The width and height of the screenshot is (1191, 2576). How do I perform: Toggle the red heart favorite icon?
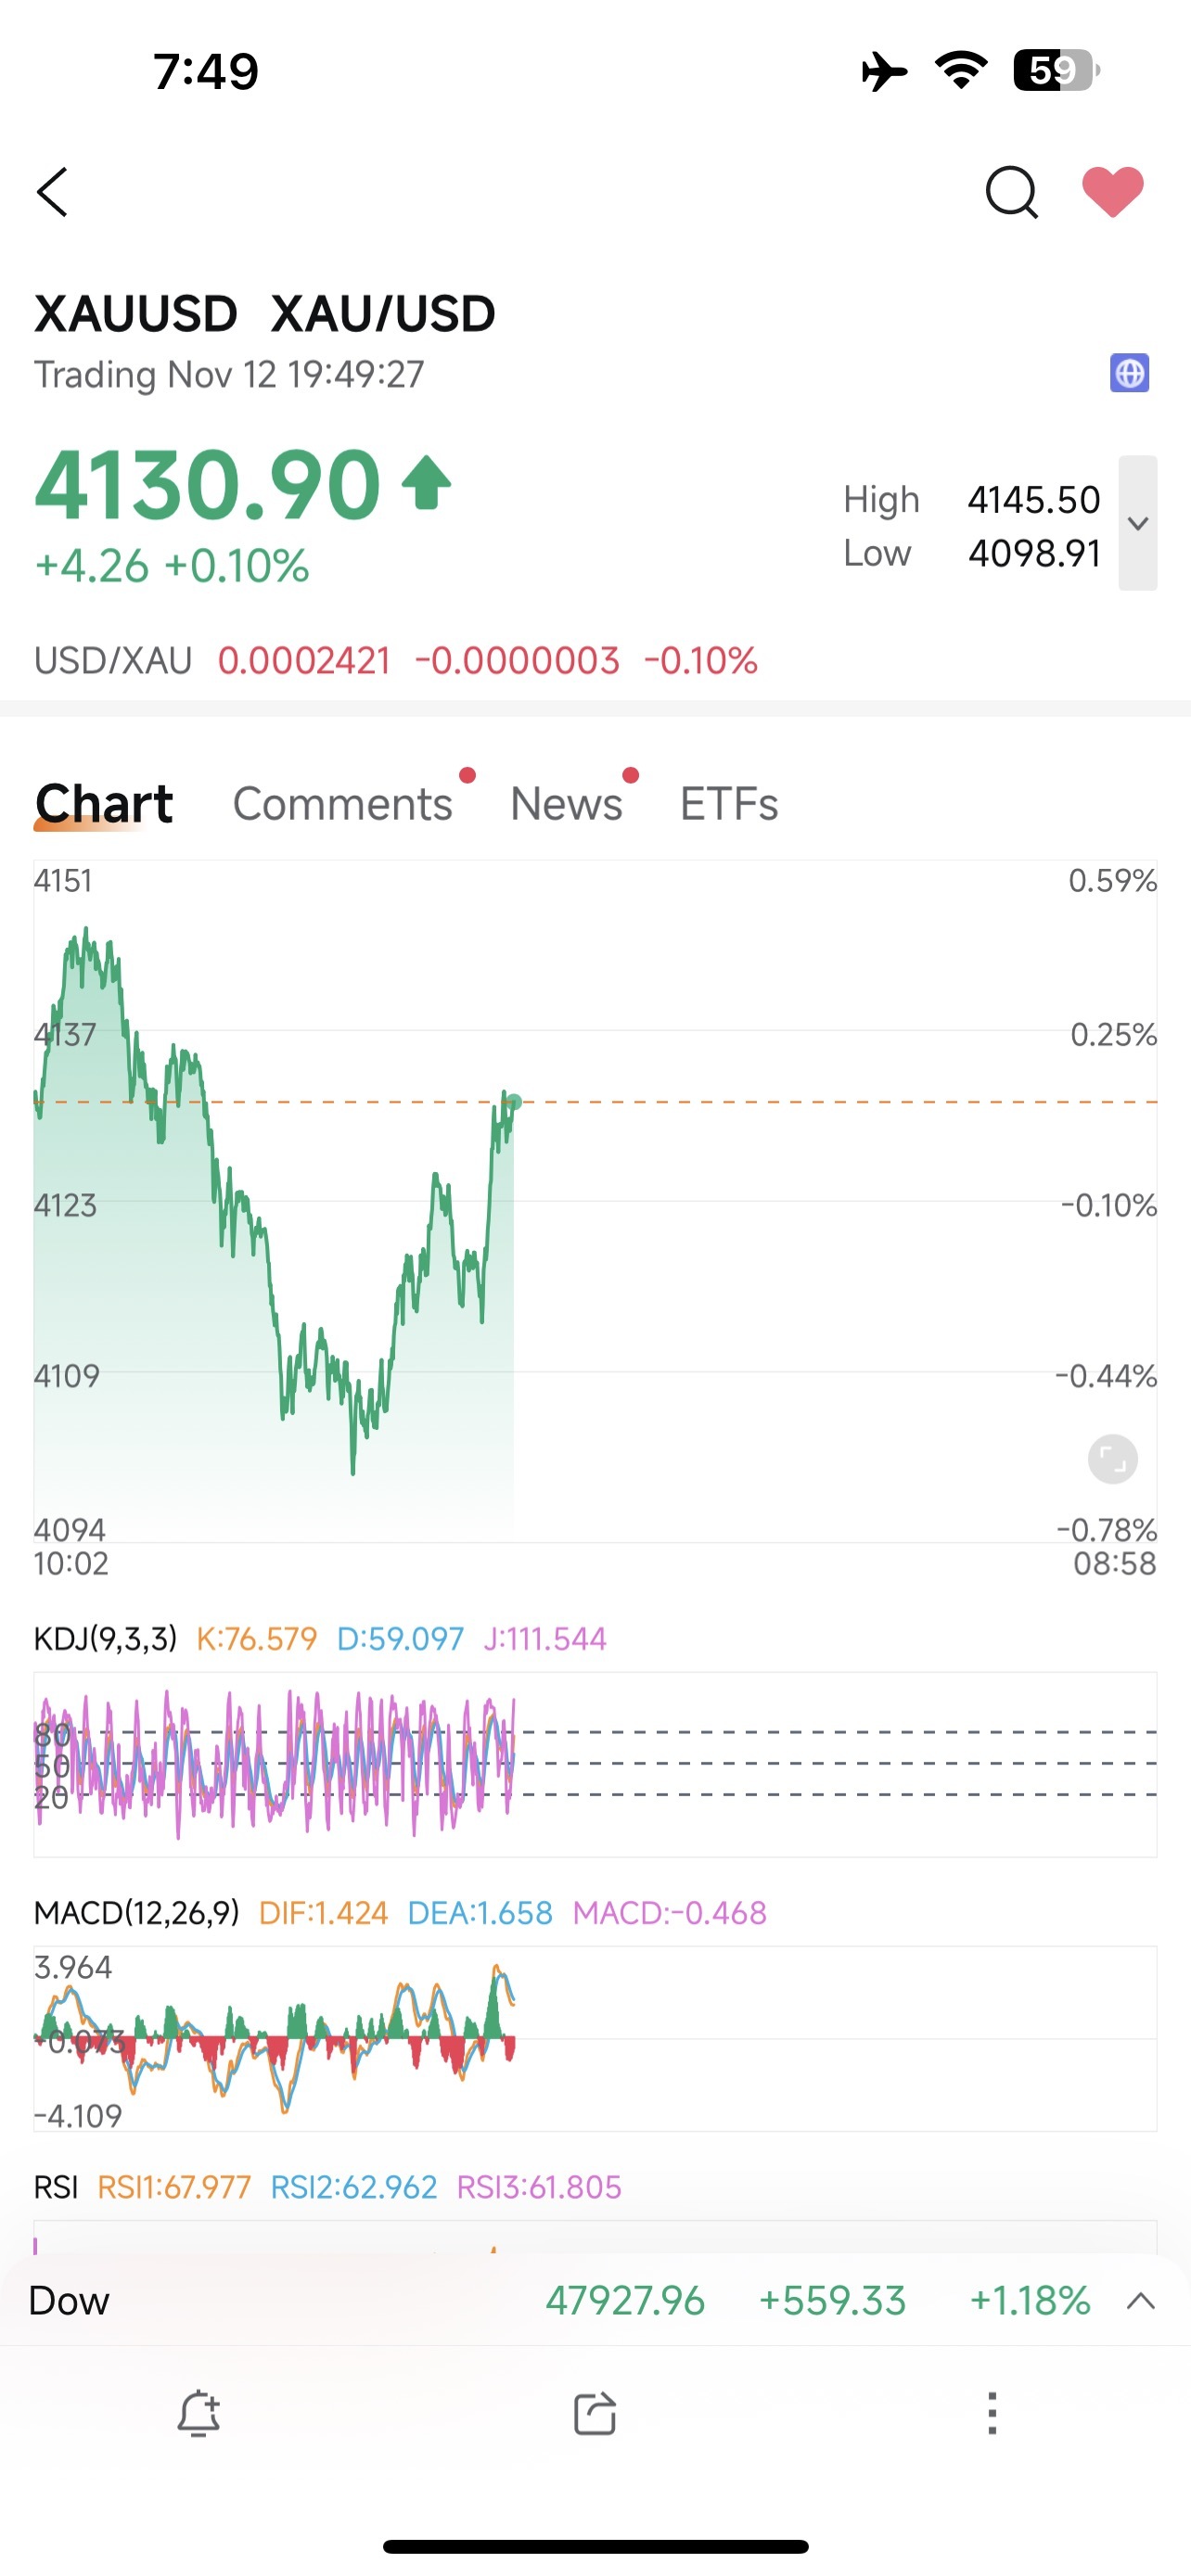(x=1113, y=191)
